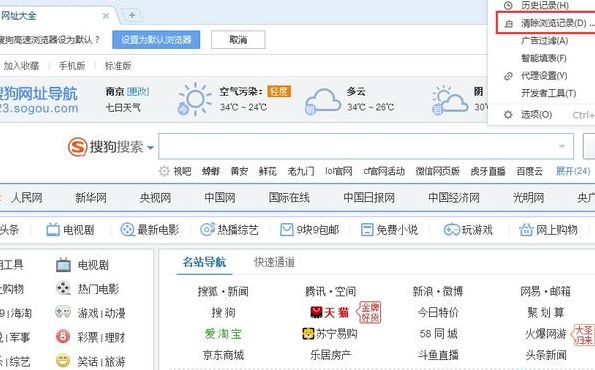Open 七日天气 forecast link
Screen dimensions: 595x370
pyautogui.click(x=123, y=107)
